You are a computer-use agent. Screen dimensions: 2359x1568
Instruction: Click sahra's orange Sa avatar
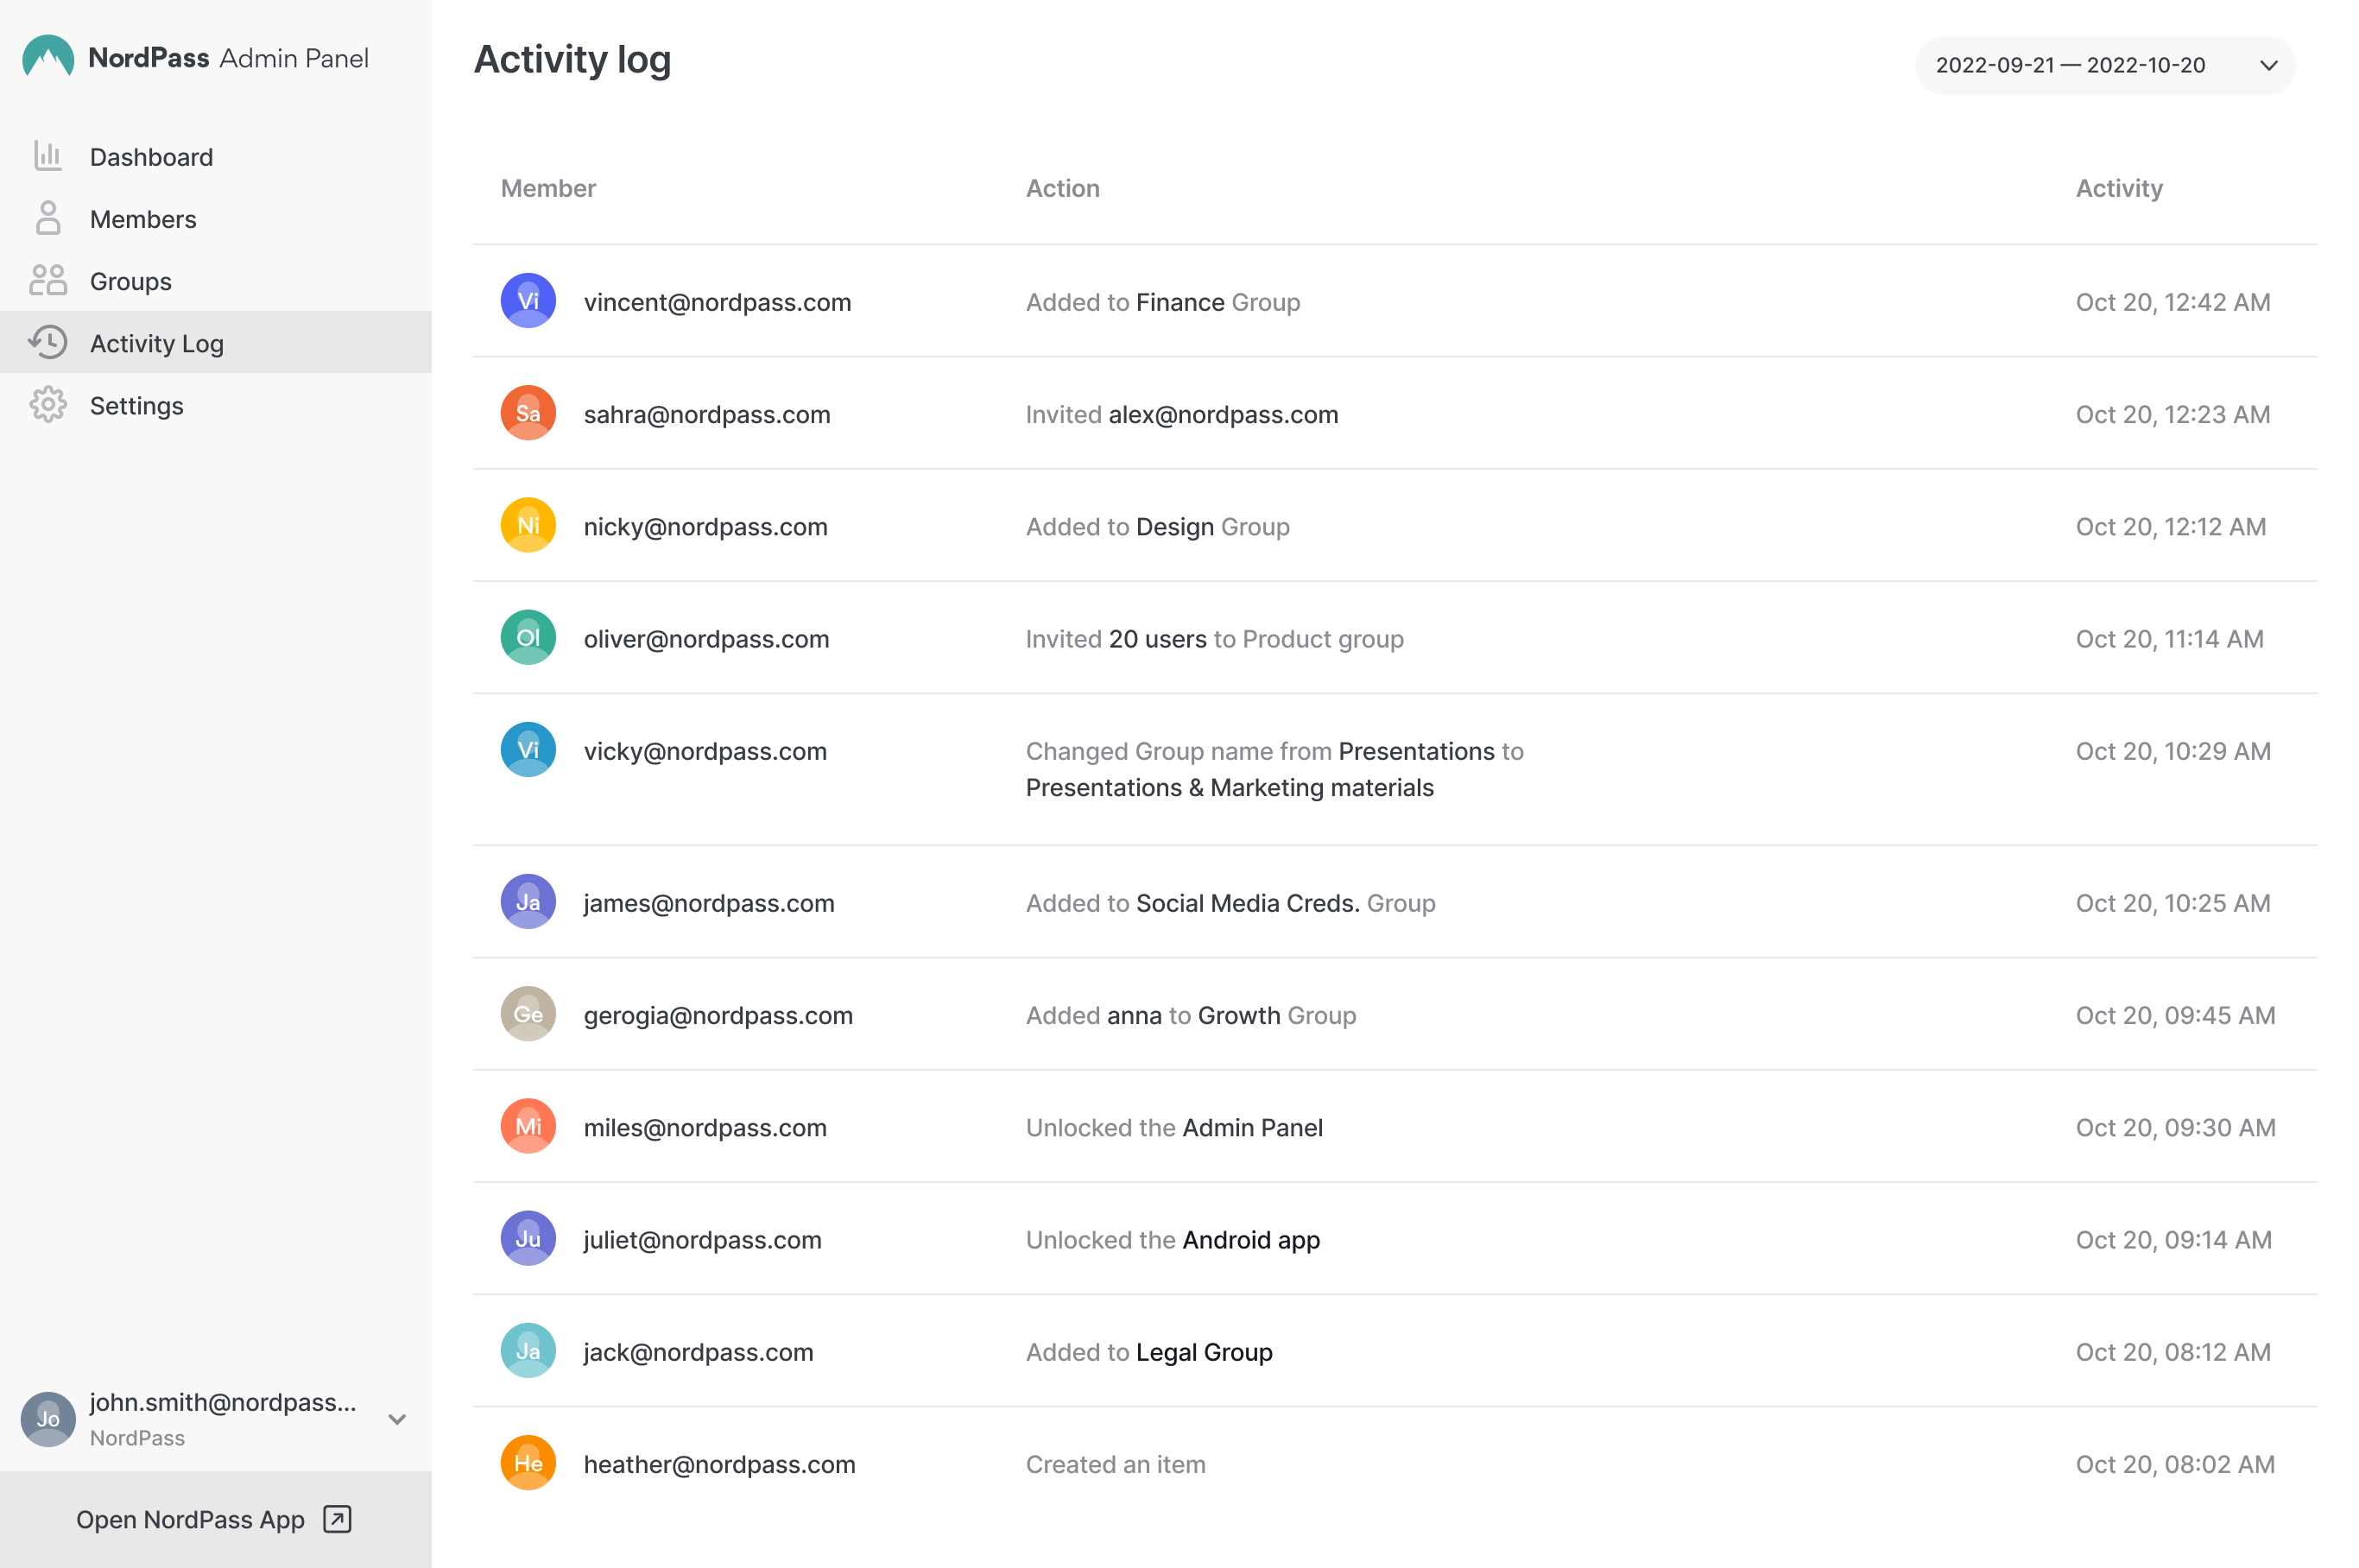tap(528, 413)
